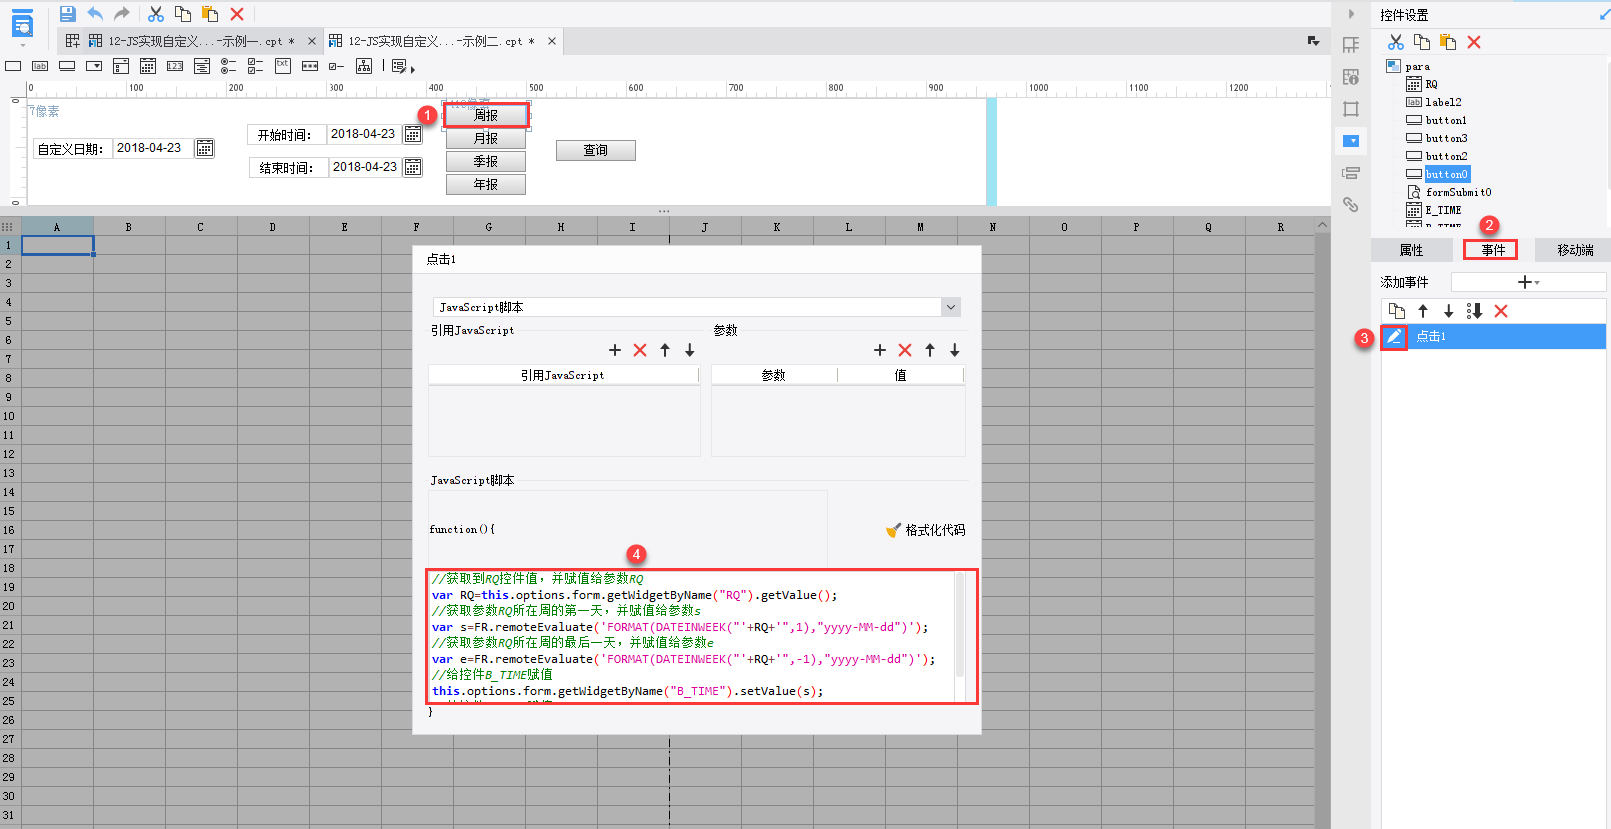Click the 月报 button
Viewport: 1611px width, 829px height.
click(486, 138)
